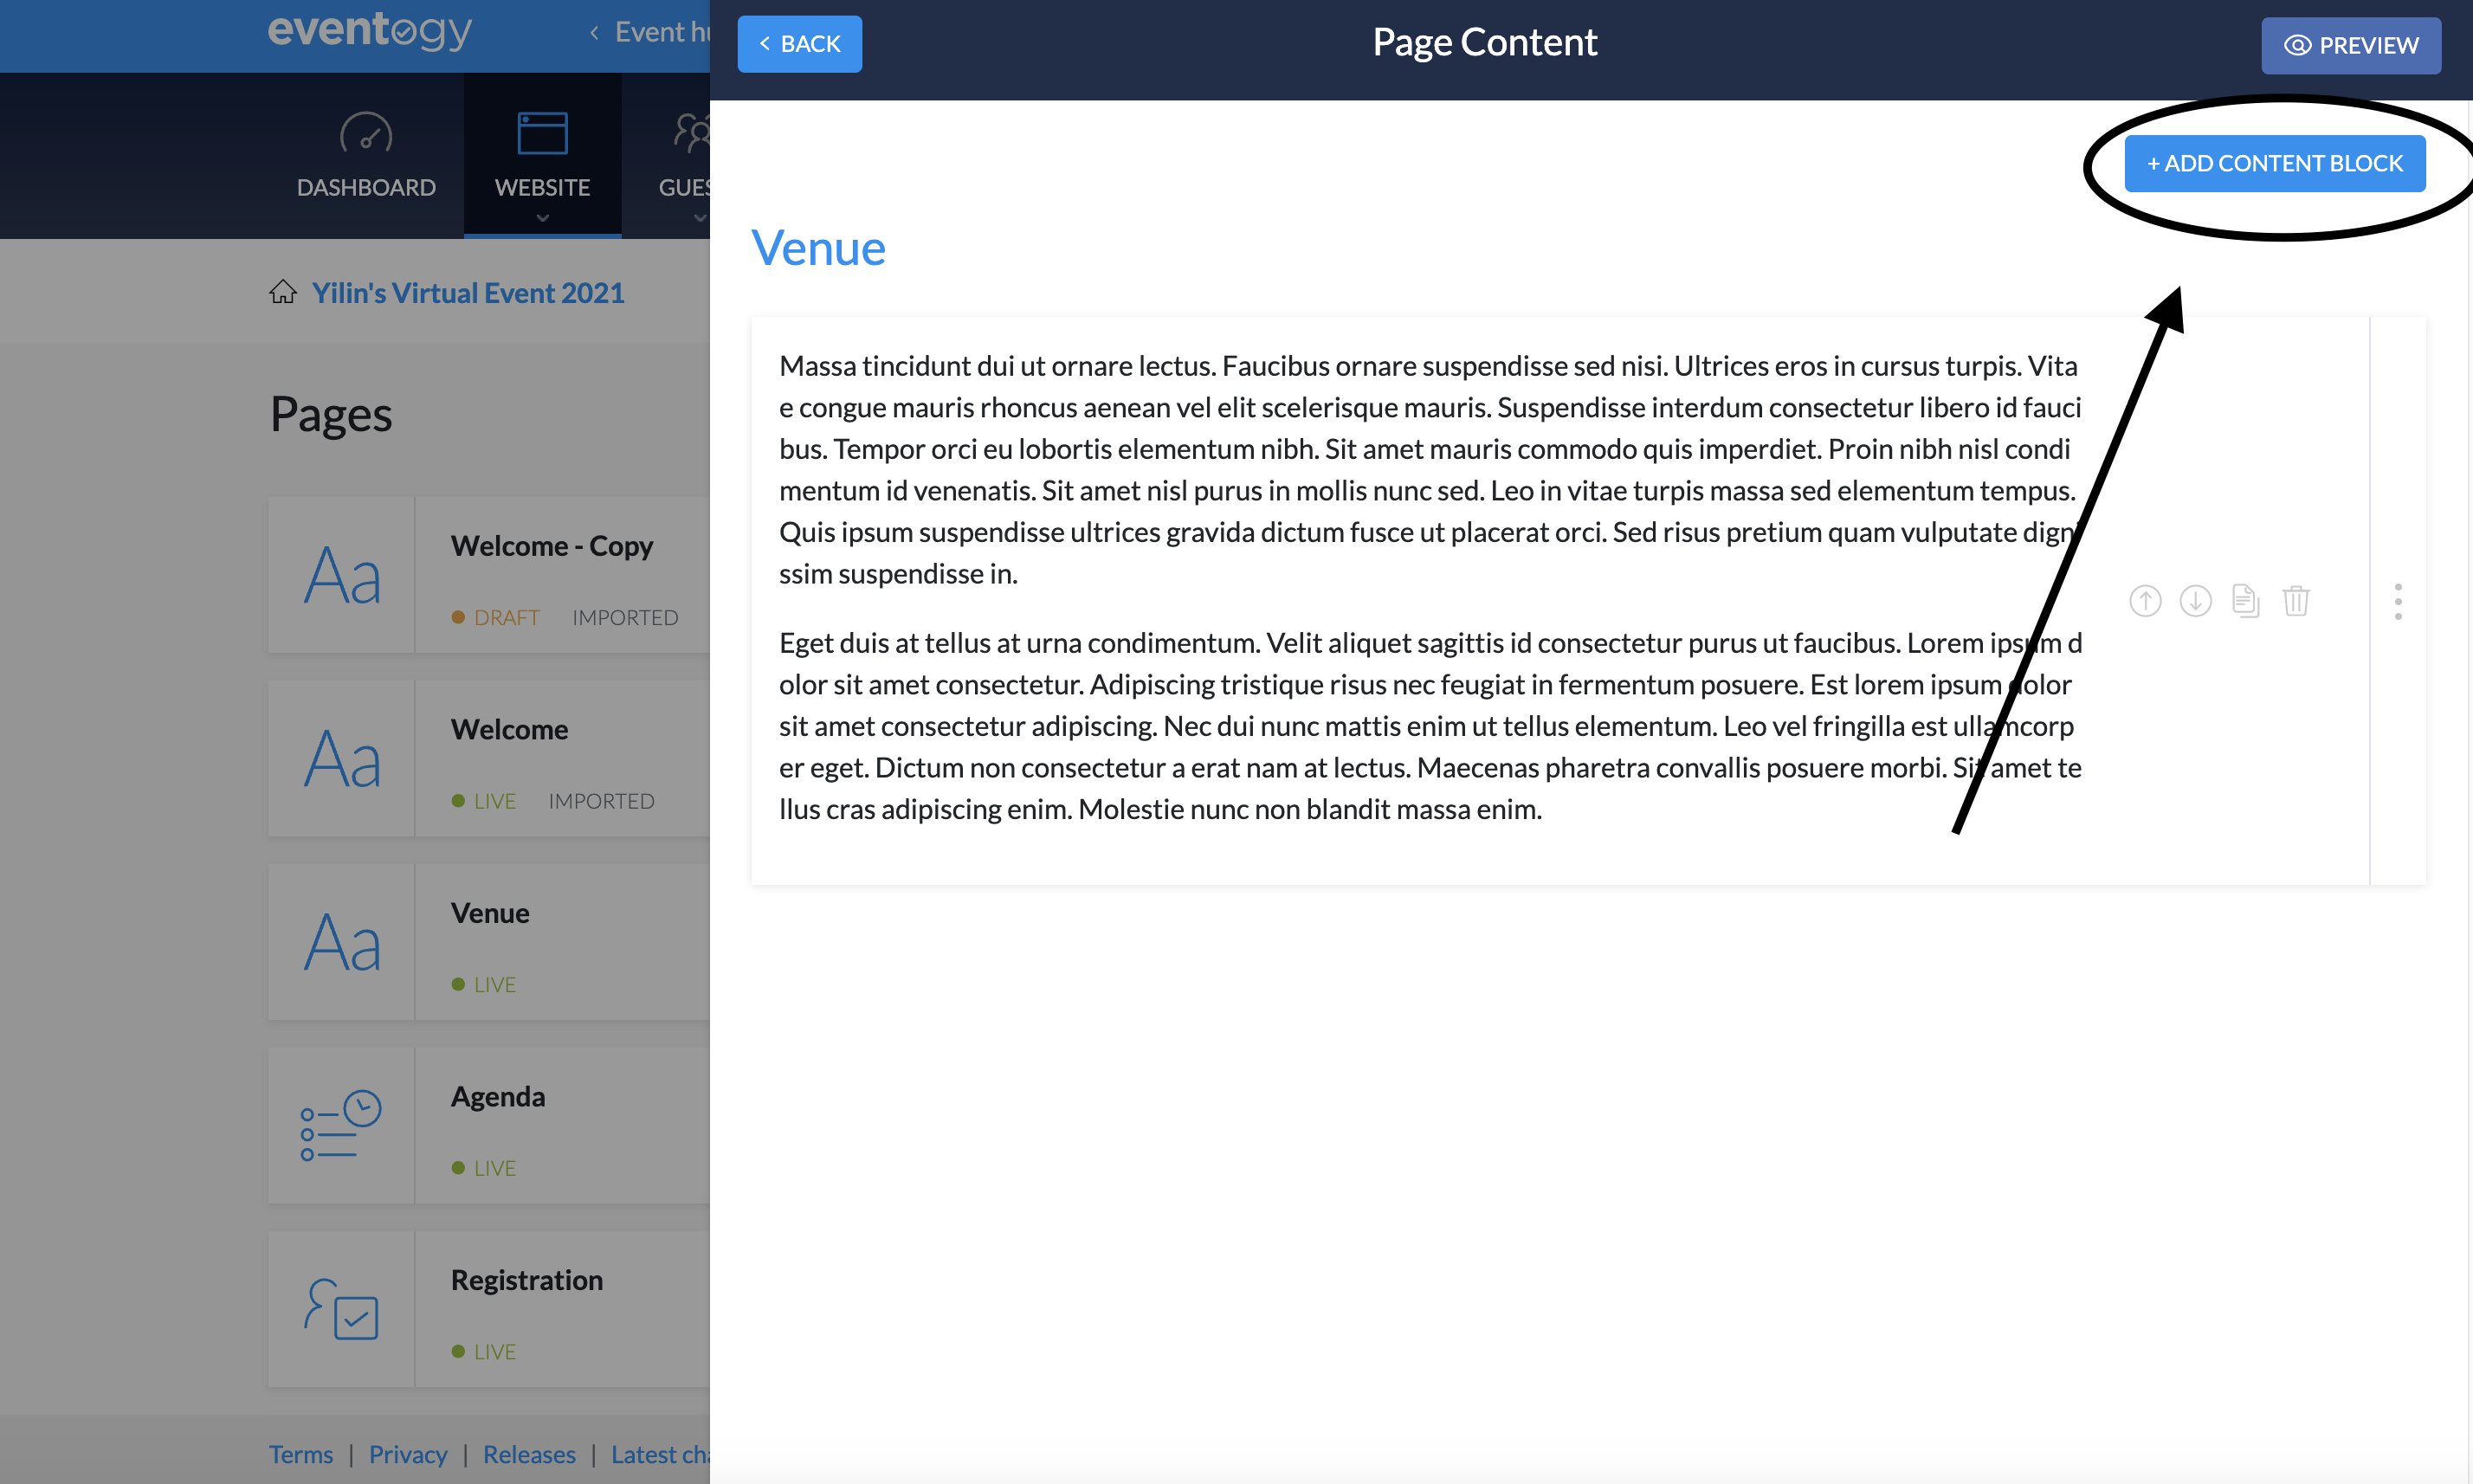Click the LIVE status of Agenda page
The image size is (2473, 1484).
(x=484, y=1168)
